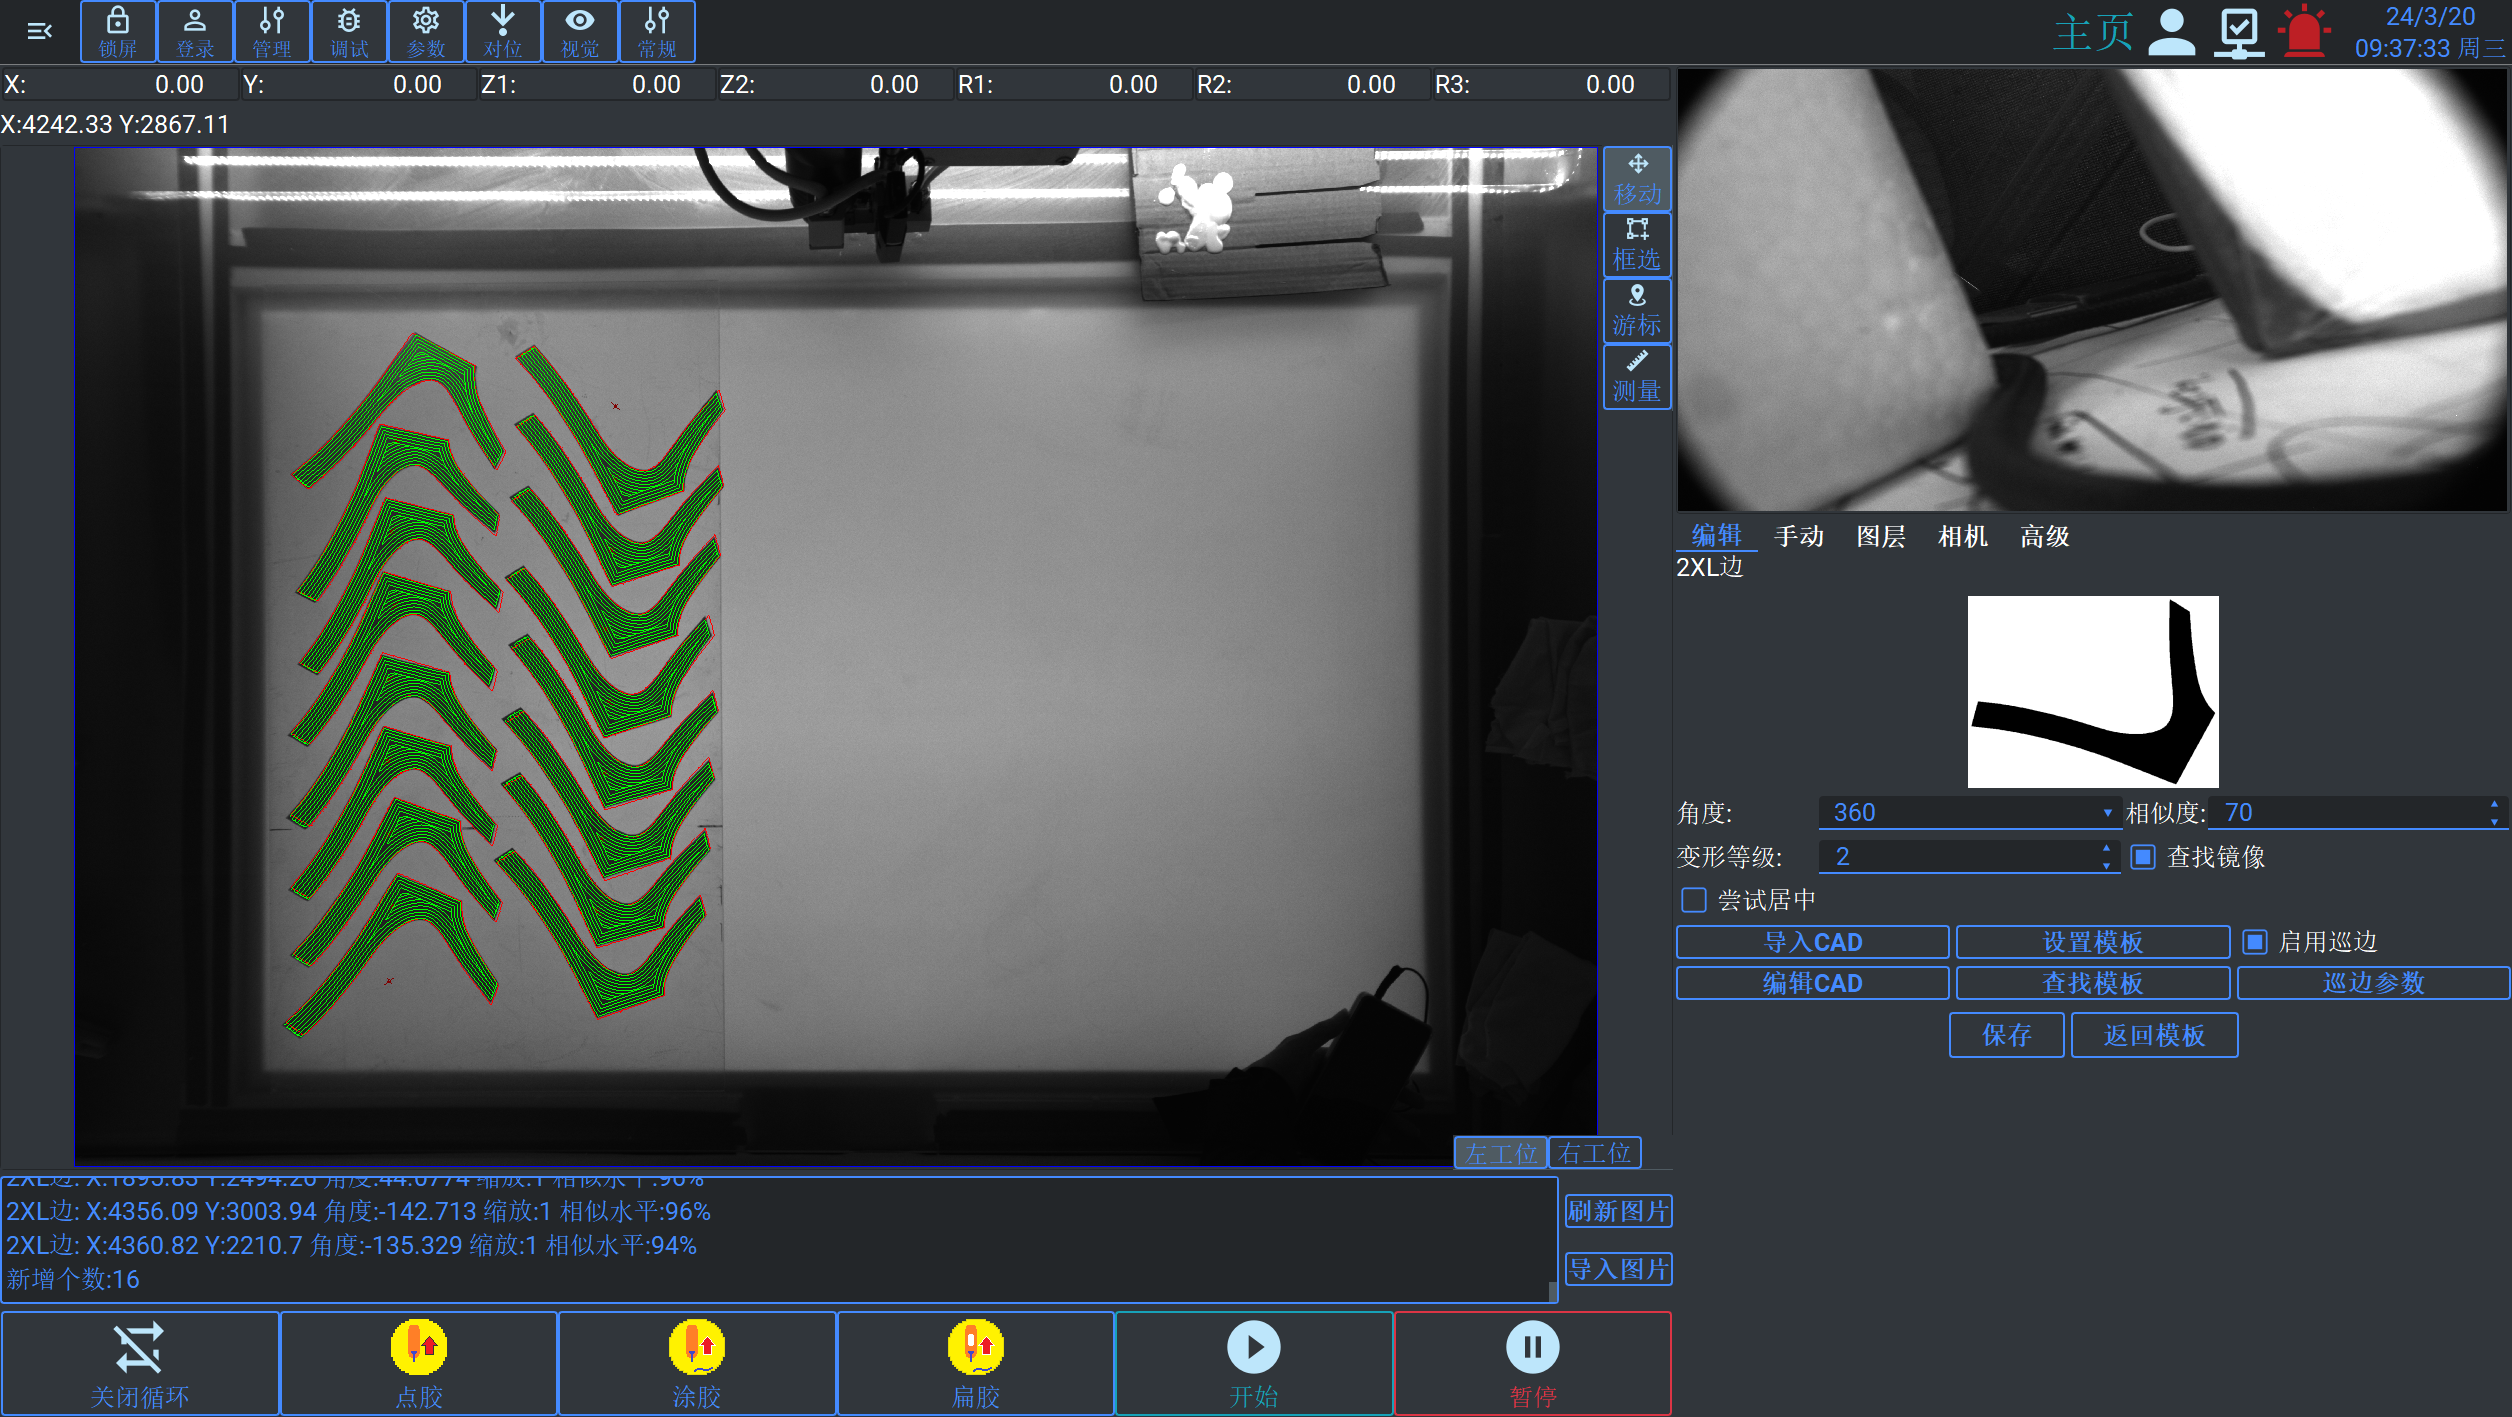Switch to the 相机 tab

pyautogui.click(x=1962, y=537)
